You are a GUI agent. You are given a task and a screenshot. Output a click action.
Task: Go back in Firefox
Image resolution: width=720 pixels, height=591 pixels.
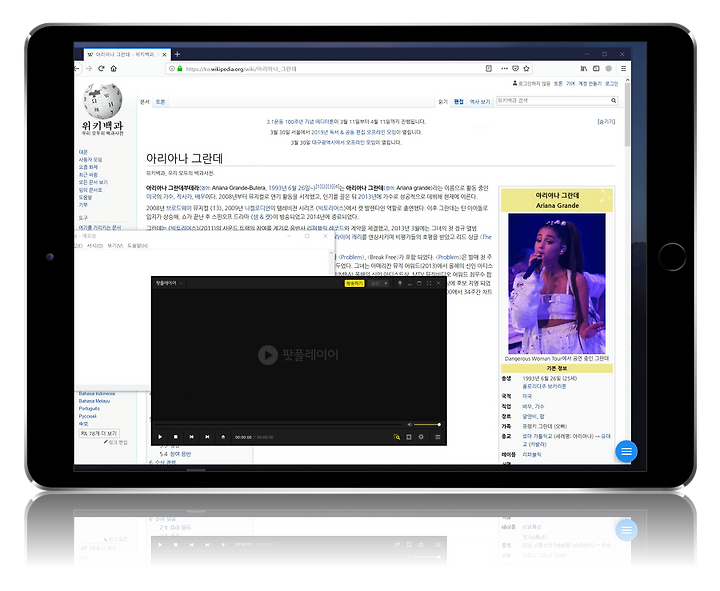(x=77, y=68)
